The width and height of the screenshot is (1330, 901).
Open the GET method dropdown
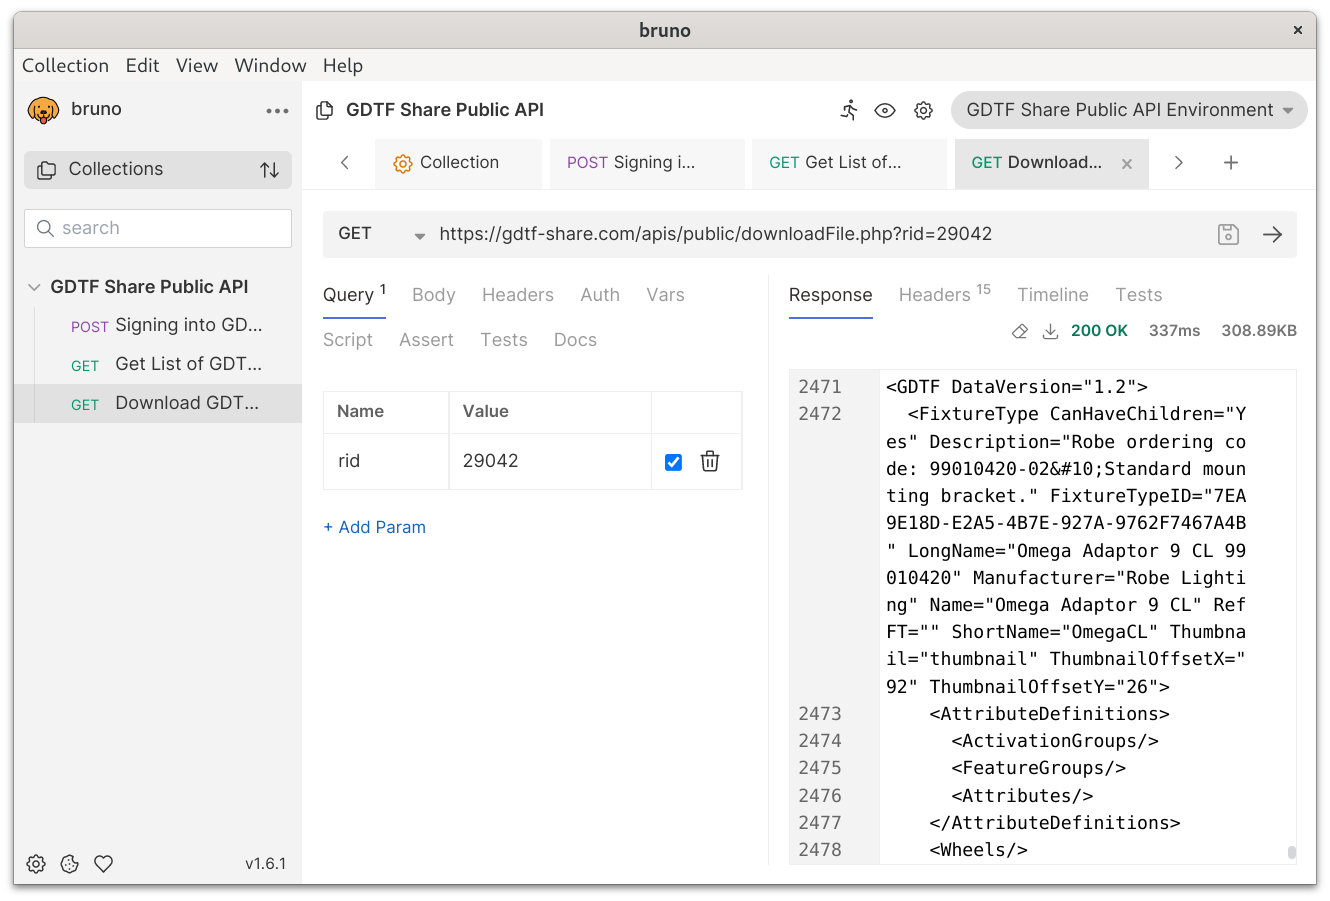click(381, 234)
